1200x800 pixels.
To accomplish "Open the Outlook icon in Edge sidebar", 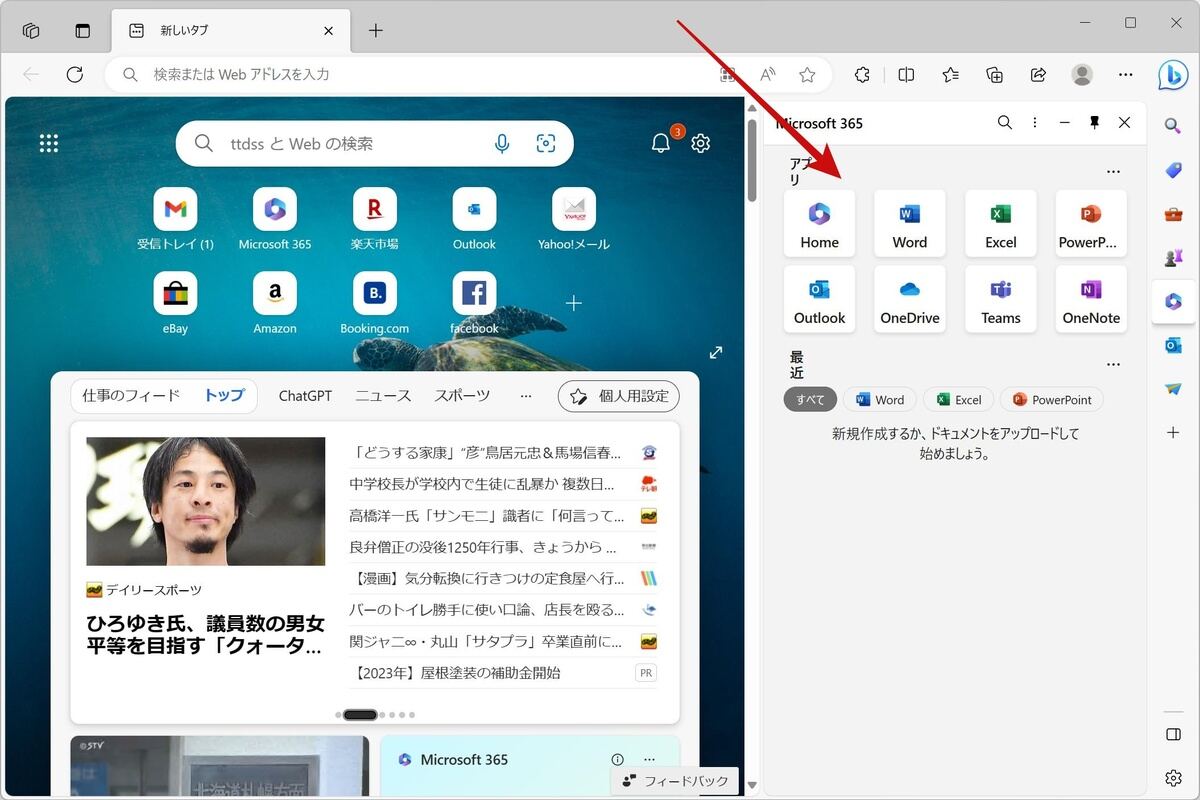I will [1173, 345].
